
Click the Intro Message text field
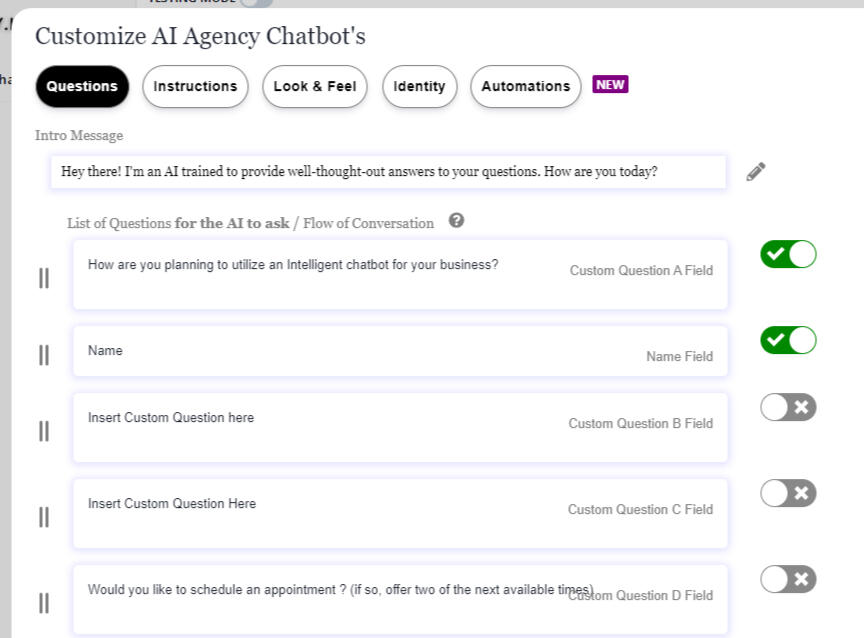tap(388, 172)
